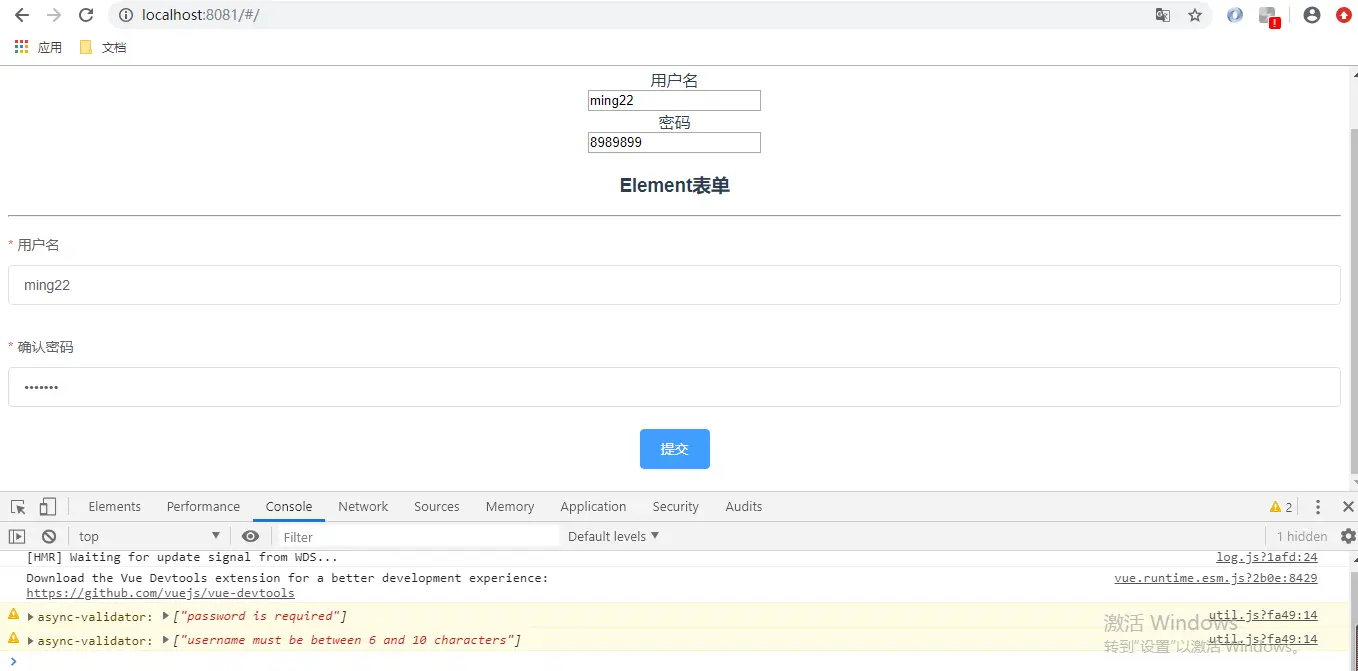Open vue.runtime.esm.js source link
1358x671 pixels.
(1216, 578)
